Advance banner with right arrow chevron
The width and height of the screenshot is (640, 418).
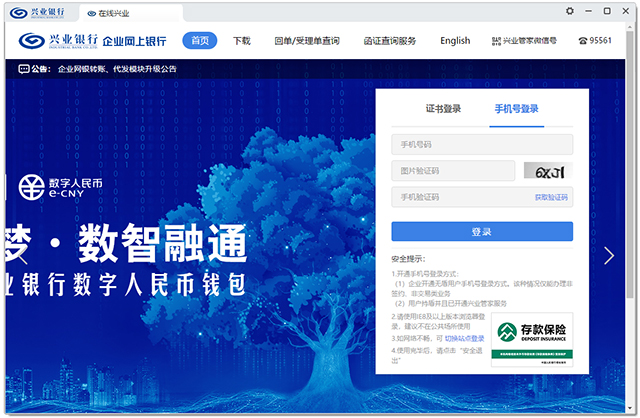[x=609, y=255]
